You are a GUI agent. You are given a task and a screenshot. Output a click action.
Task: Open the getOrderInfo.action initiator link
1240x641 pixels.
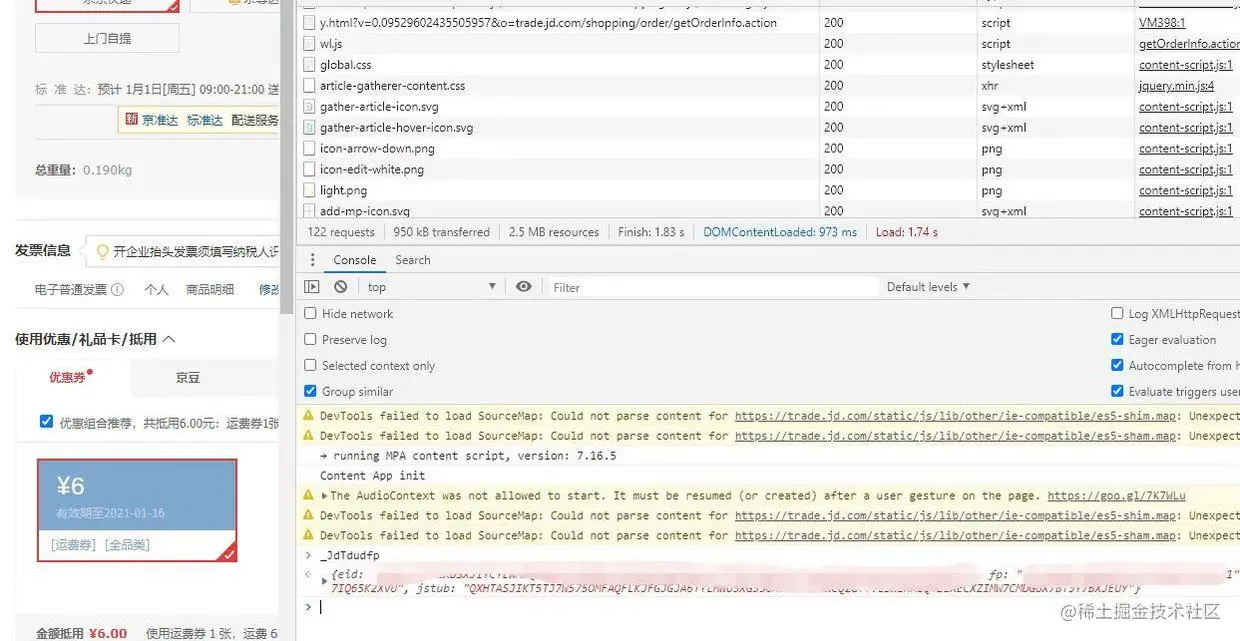pos(1189,44)
